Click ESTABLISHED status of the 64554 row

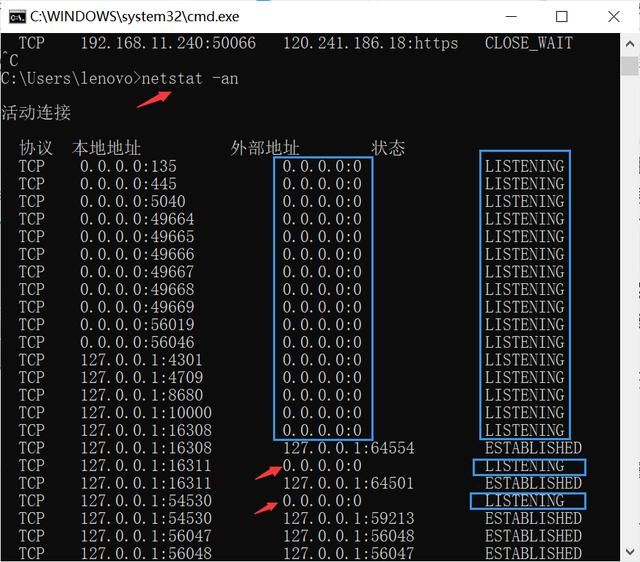click(533, 448)
